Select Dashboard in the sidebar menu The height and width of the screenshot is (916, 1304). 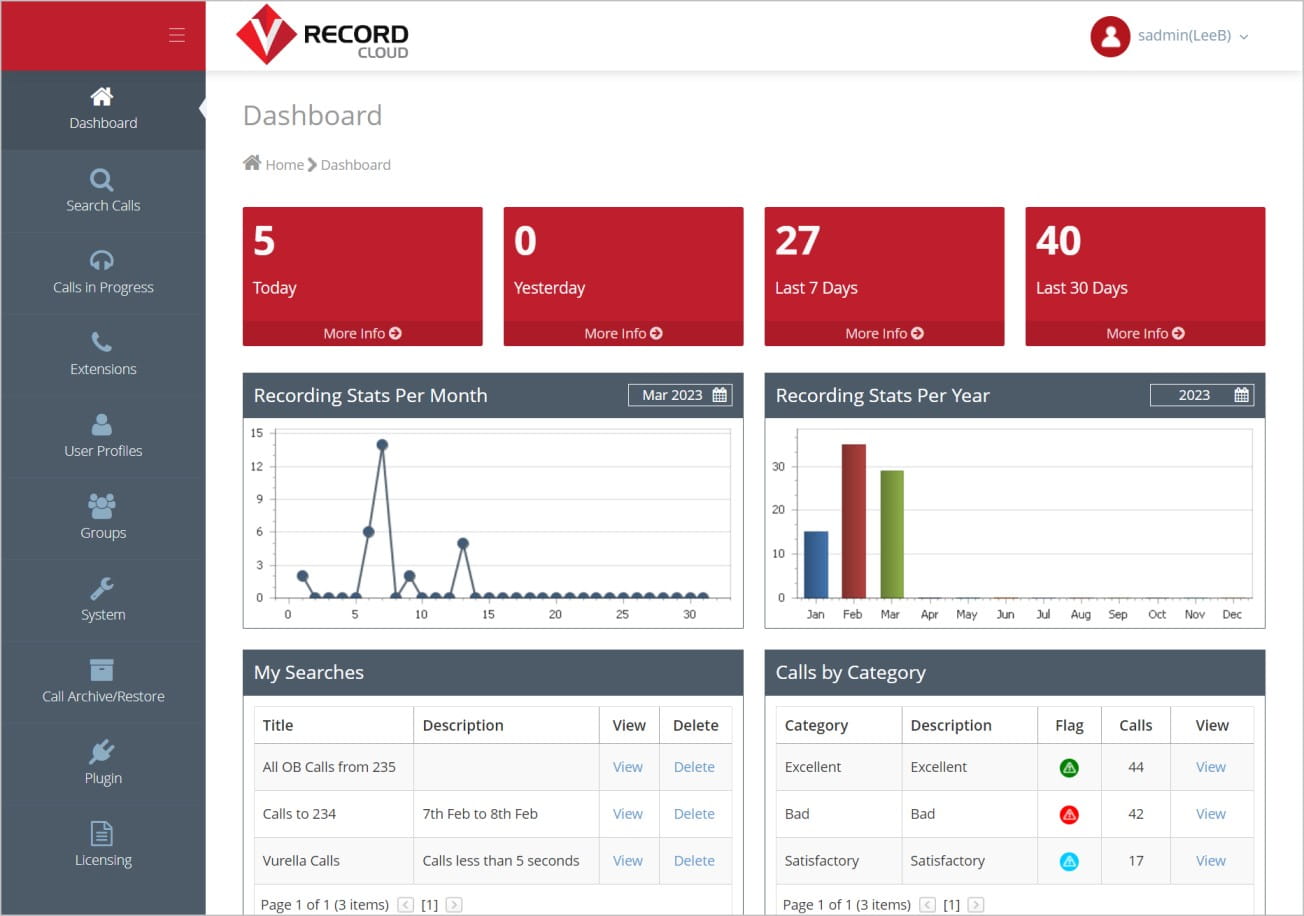tap(103, 110)
